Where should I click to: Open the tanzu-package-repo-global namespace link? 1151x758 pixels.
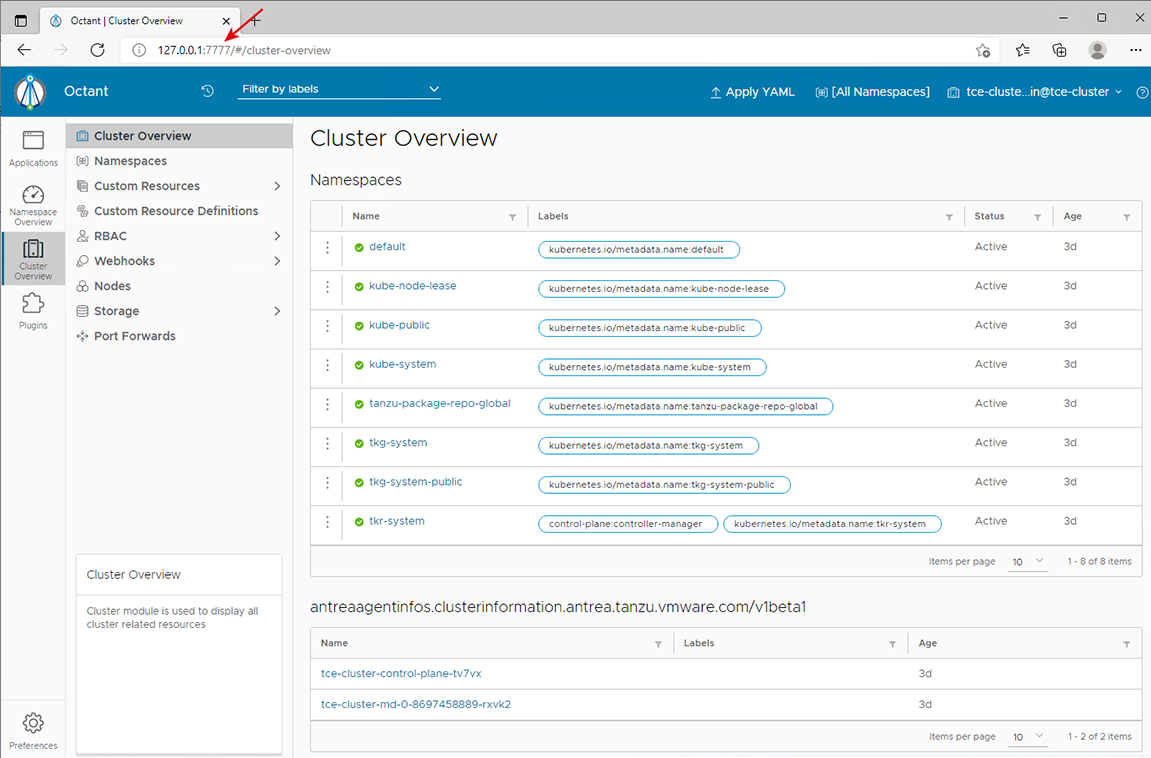[x=440, y=404]
